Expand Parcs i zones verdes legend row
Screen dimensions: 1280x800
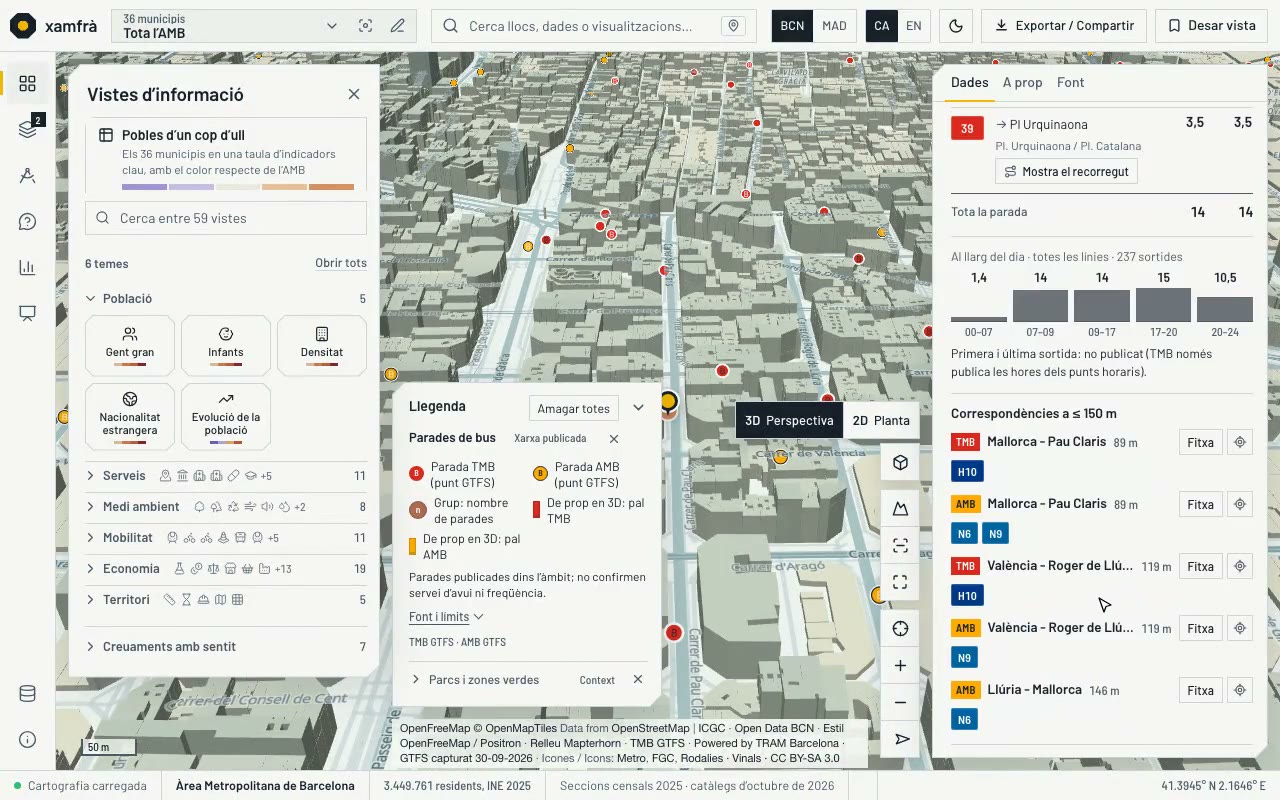[x=484, y=680]
